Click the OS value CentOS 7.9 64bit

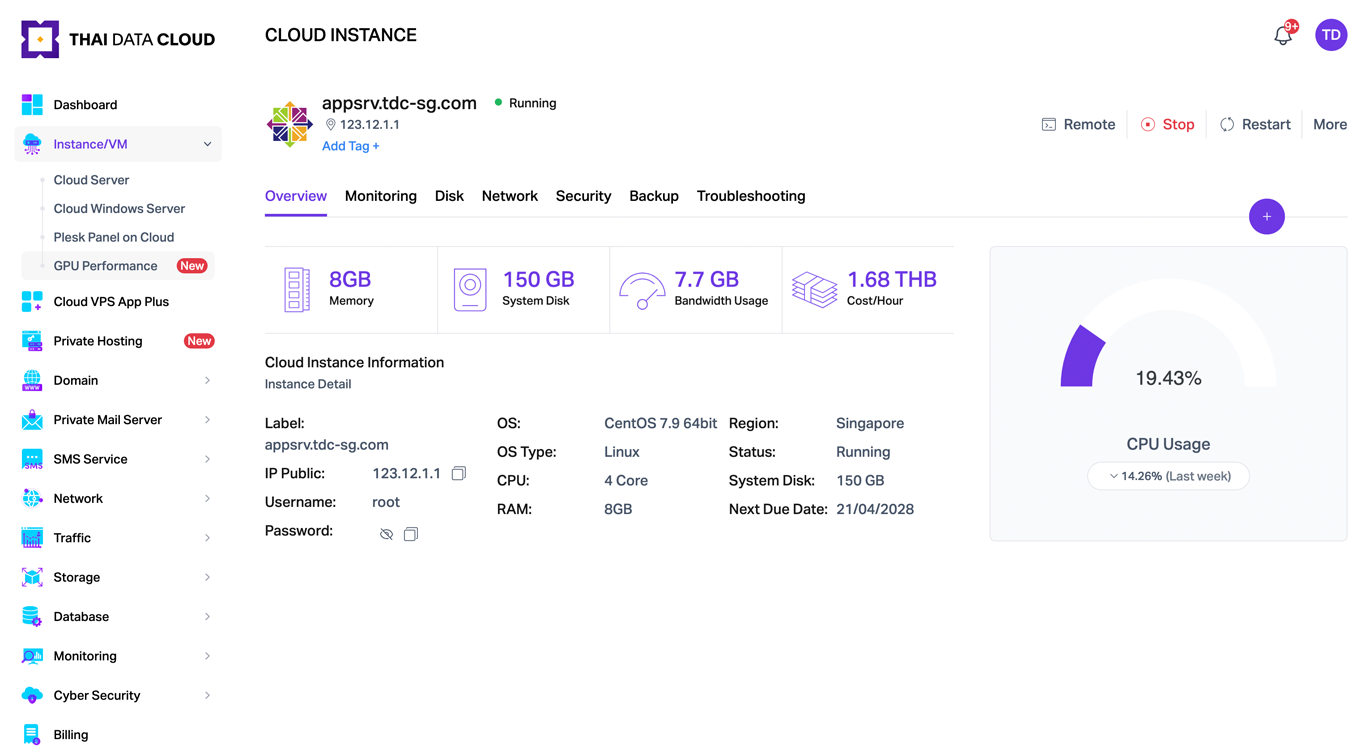coord(660,423)
